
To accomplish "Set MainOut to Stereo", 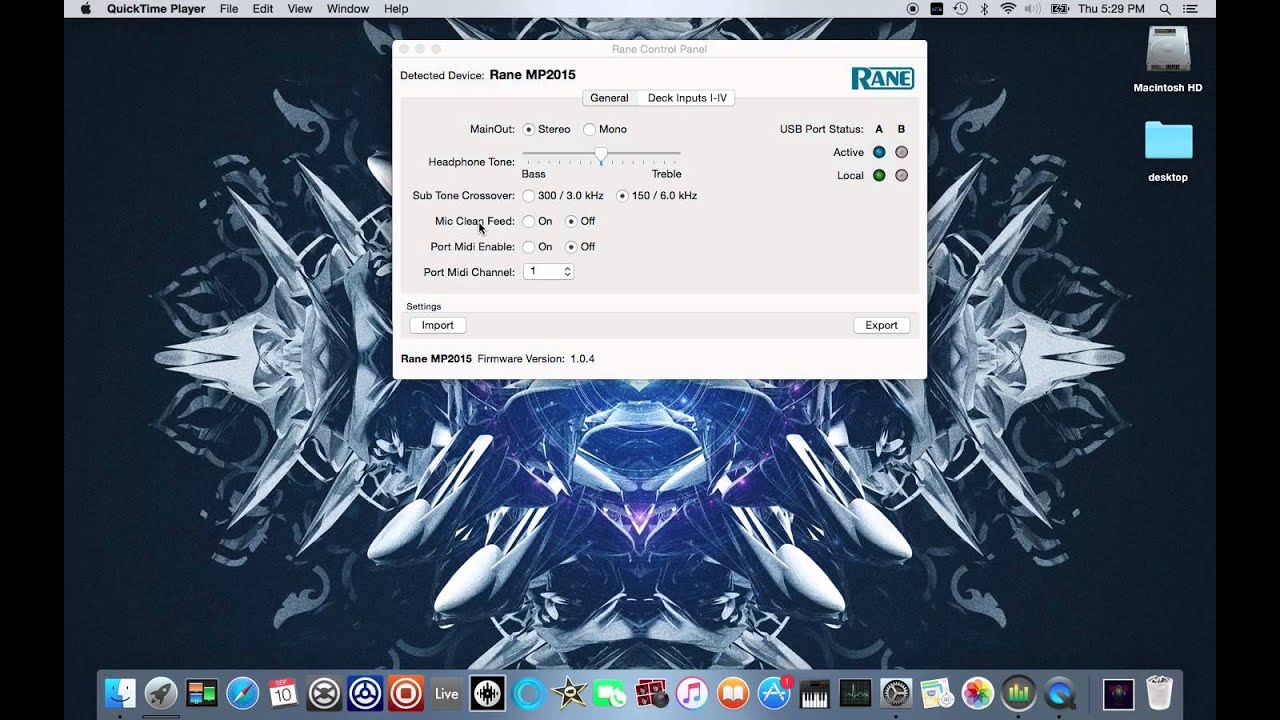I will coord(529,129).
